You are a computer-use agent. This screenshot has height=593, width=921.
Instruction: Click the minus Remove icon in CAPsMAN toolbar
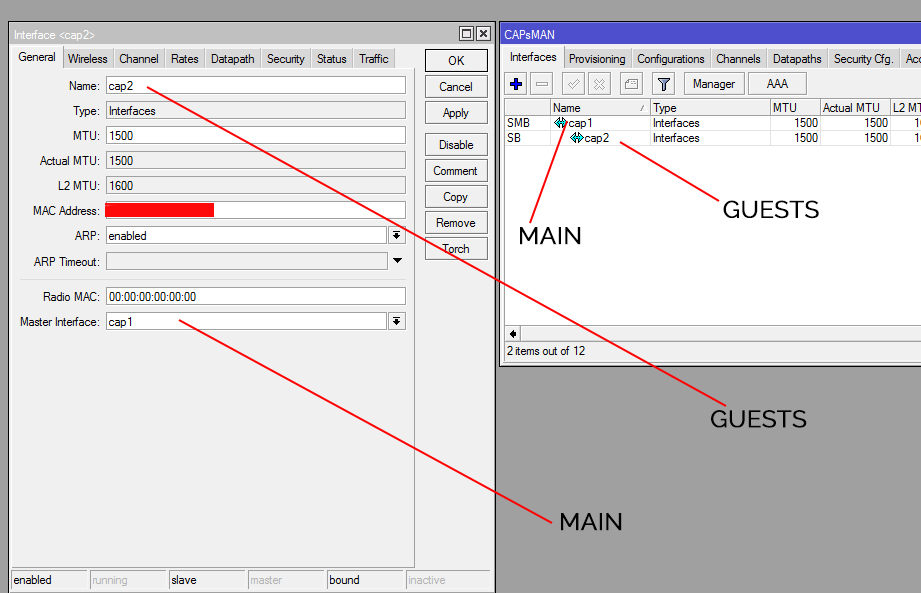coord(542,84)
